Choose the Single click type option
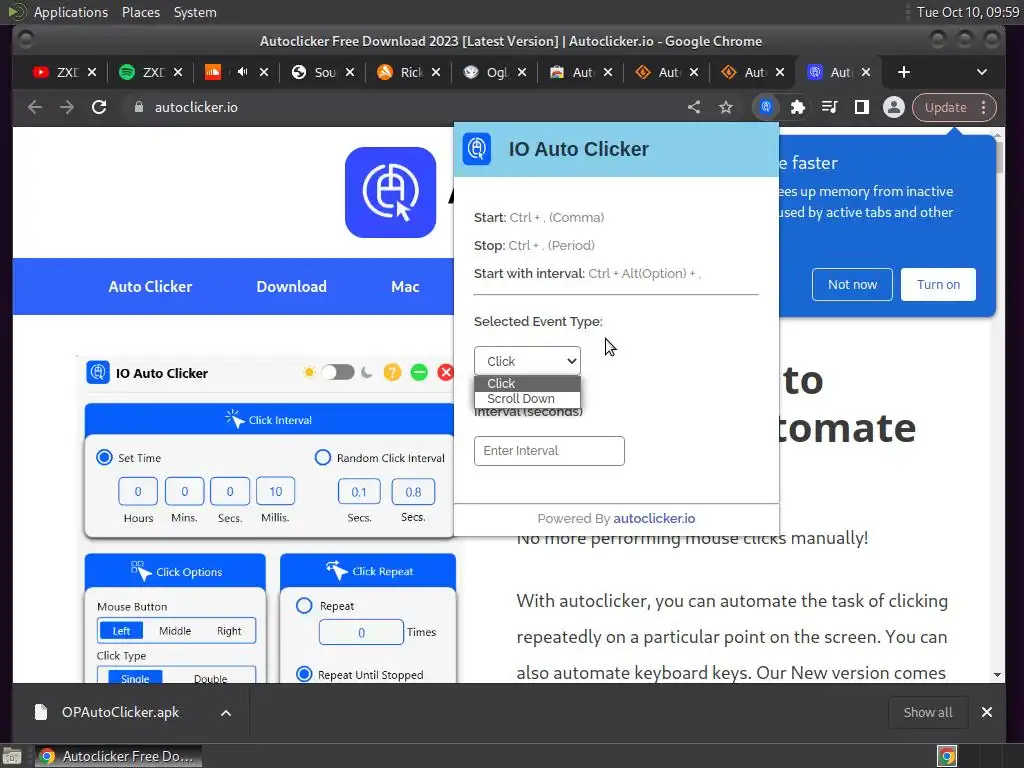 pyautogui.click(x=135, y=677)
